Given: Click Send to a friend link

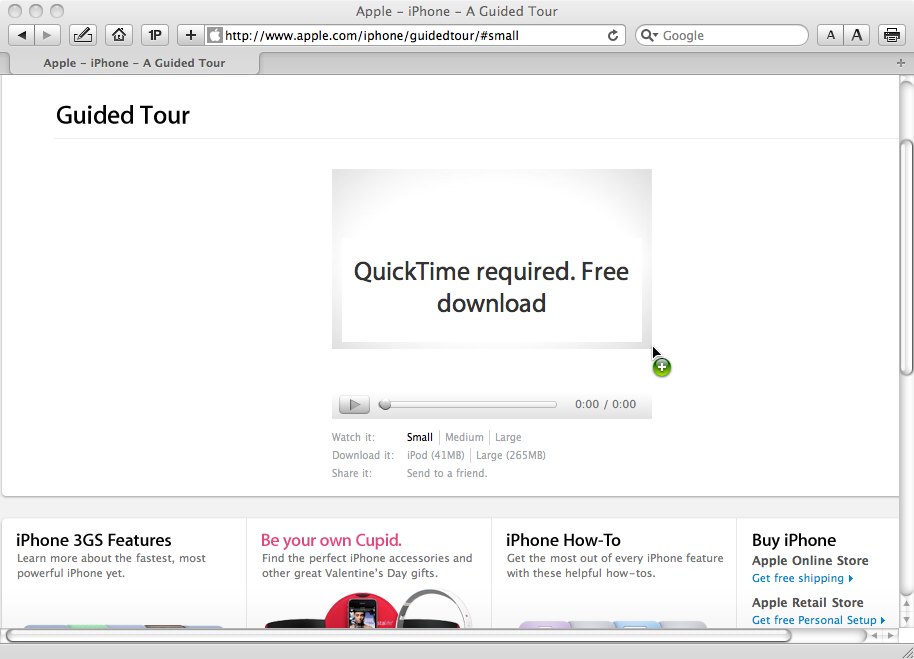Looking at the screenshot, I should [x=447, y=473].
